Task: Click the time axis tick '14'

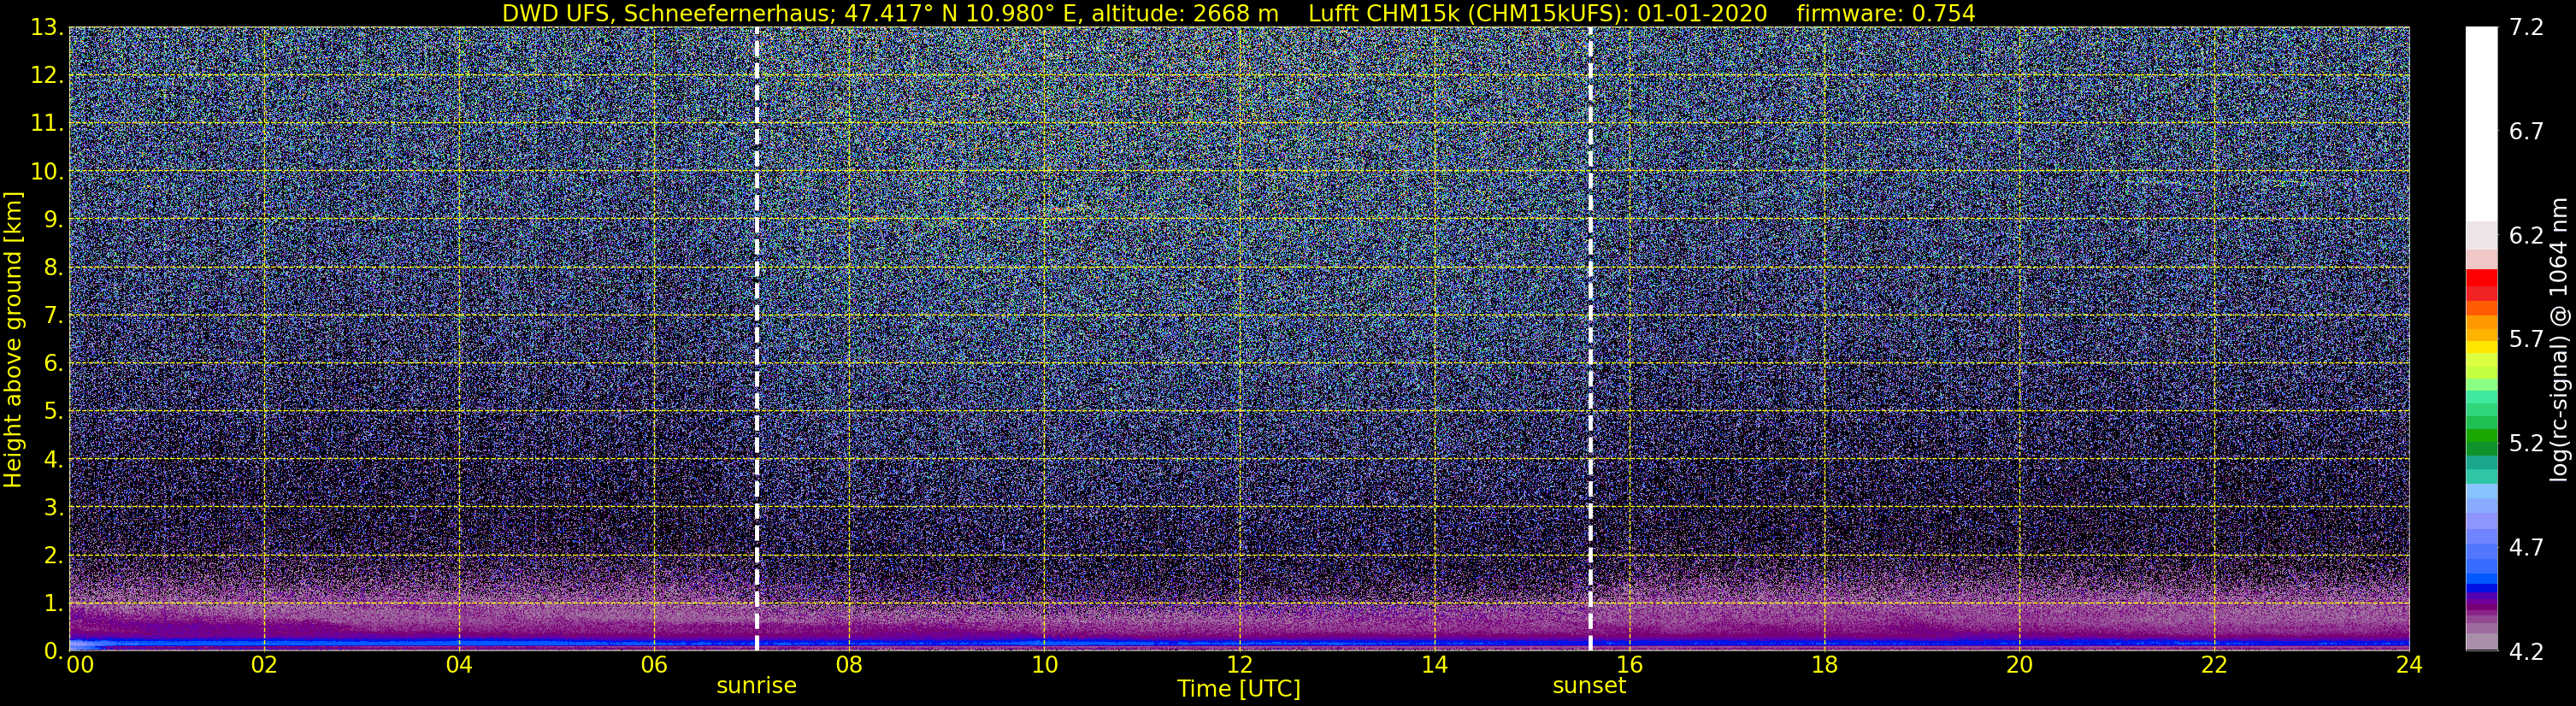Action: tap(1434, 665)
